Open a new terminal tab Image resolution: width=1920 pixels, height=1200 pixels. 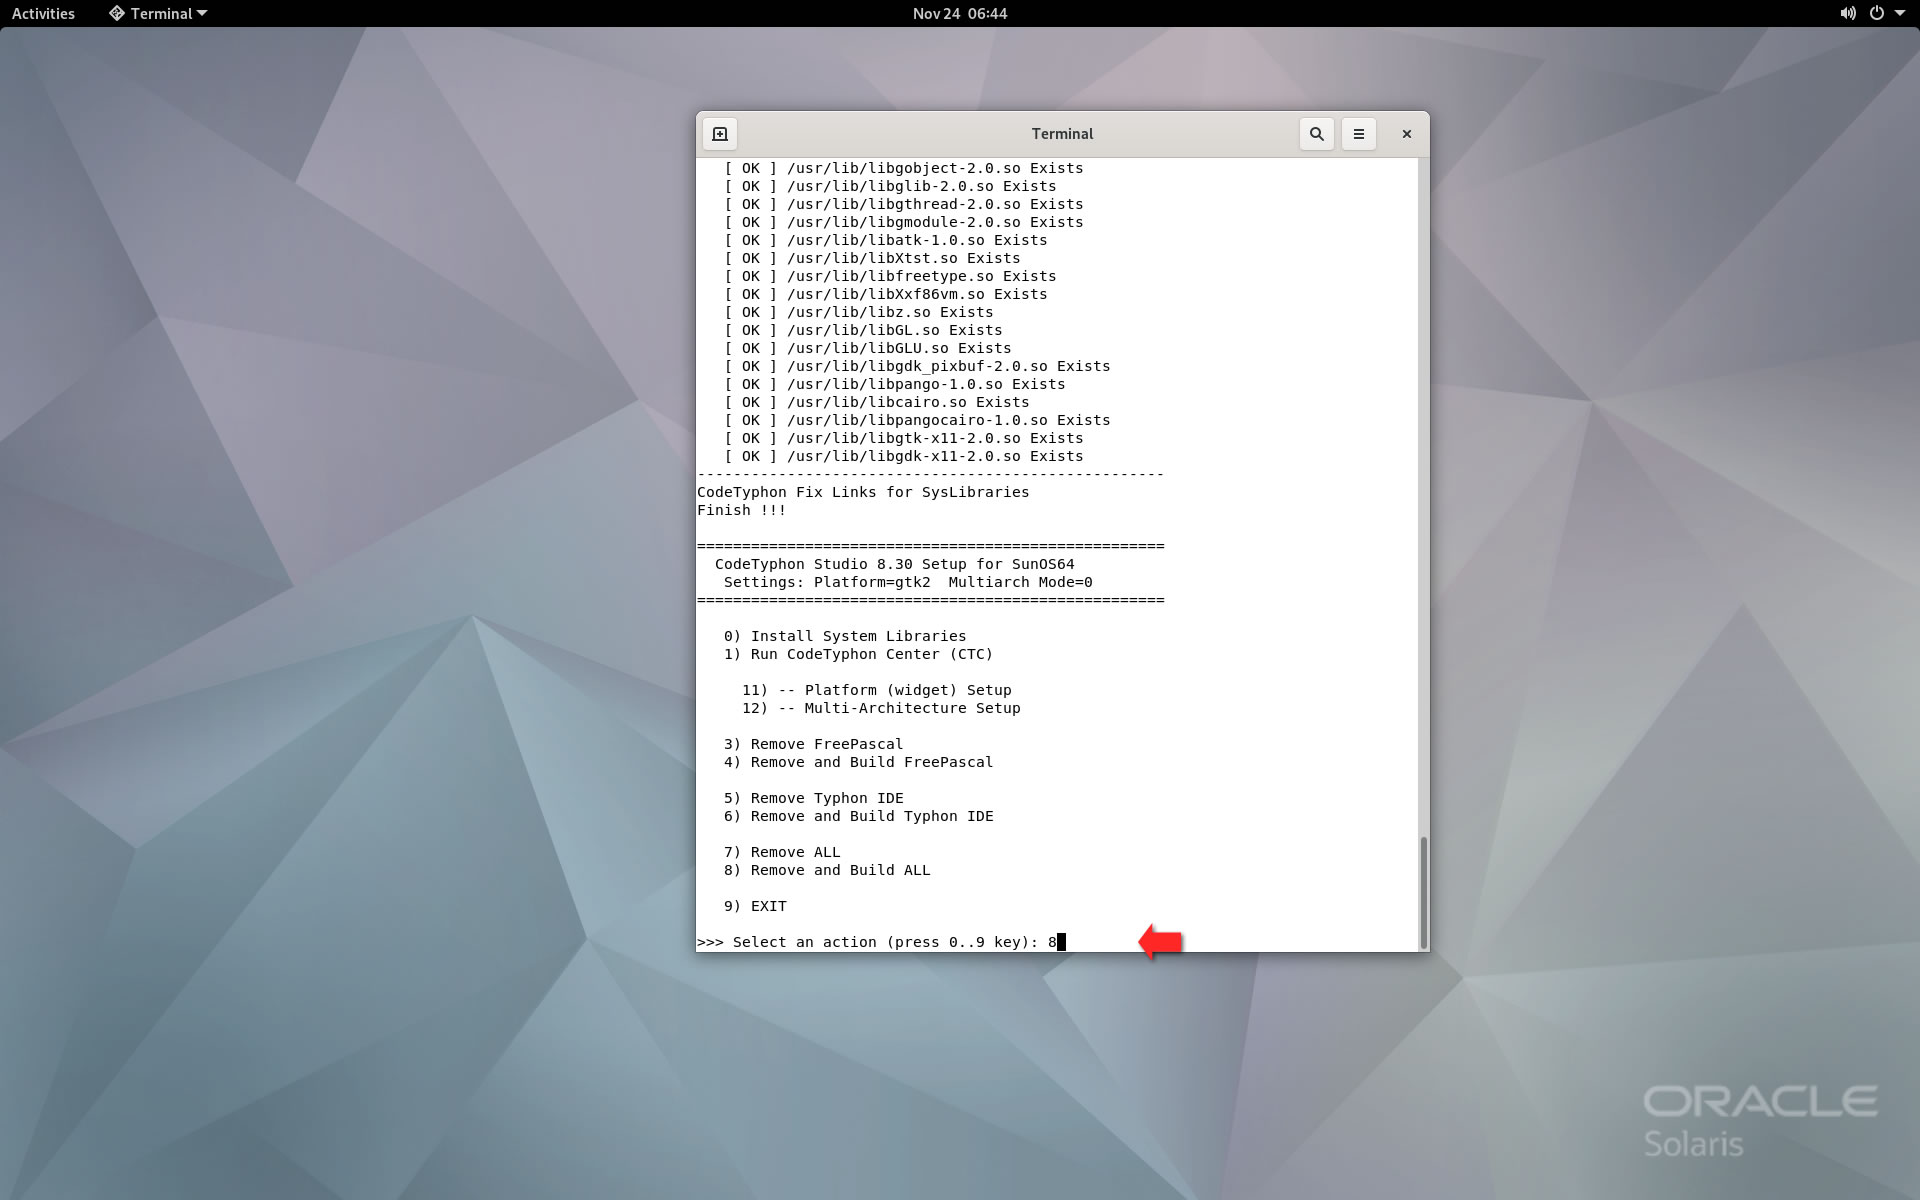[x=720, y=134]
